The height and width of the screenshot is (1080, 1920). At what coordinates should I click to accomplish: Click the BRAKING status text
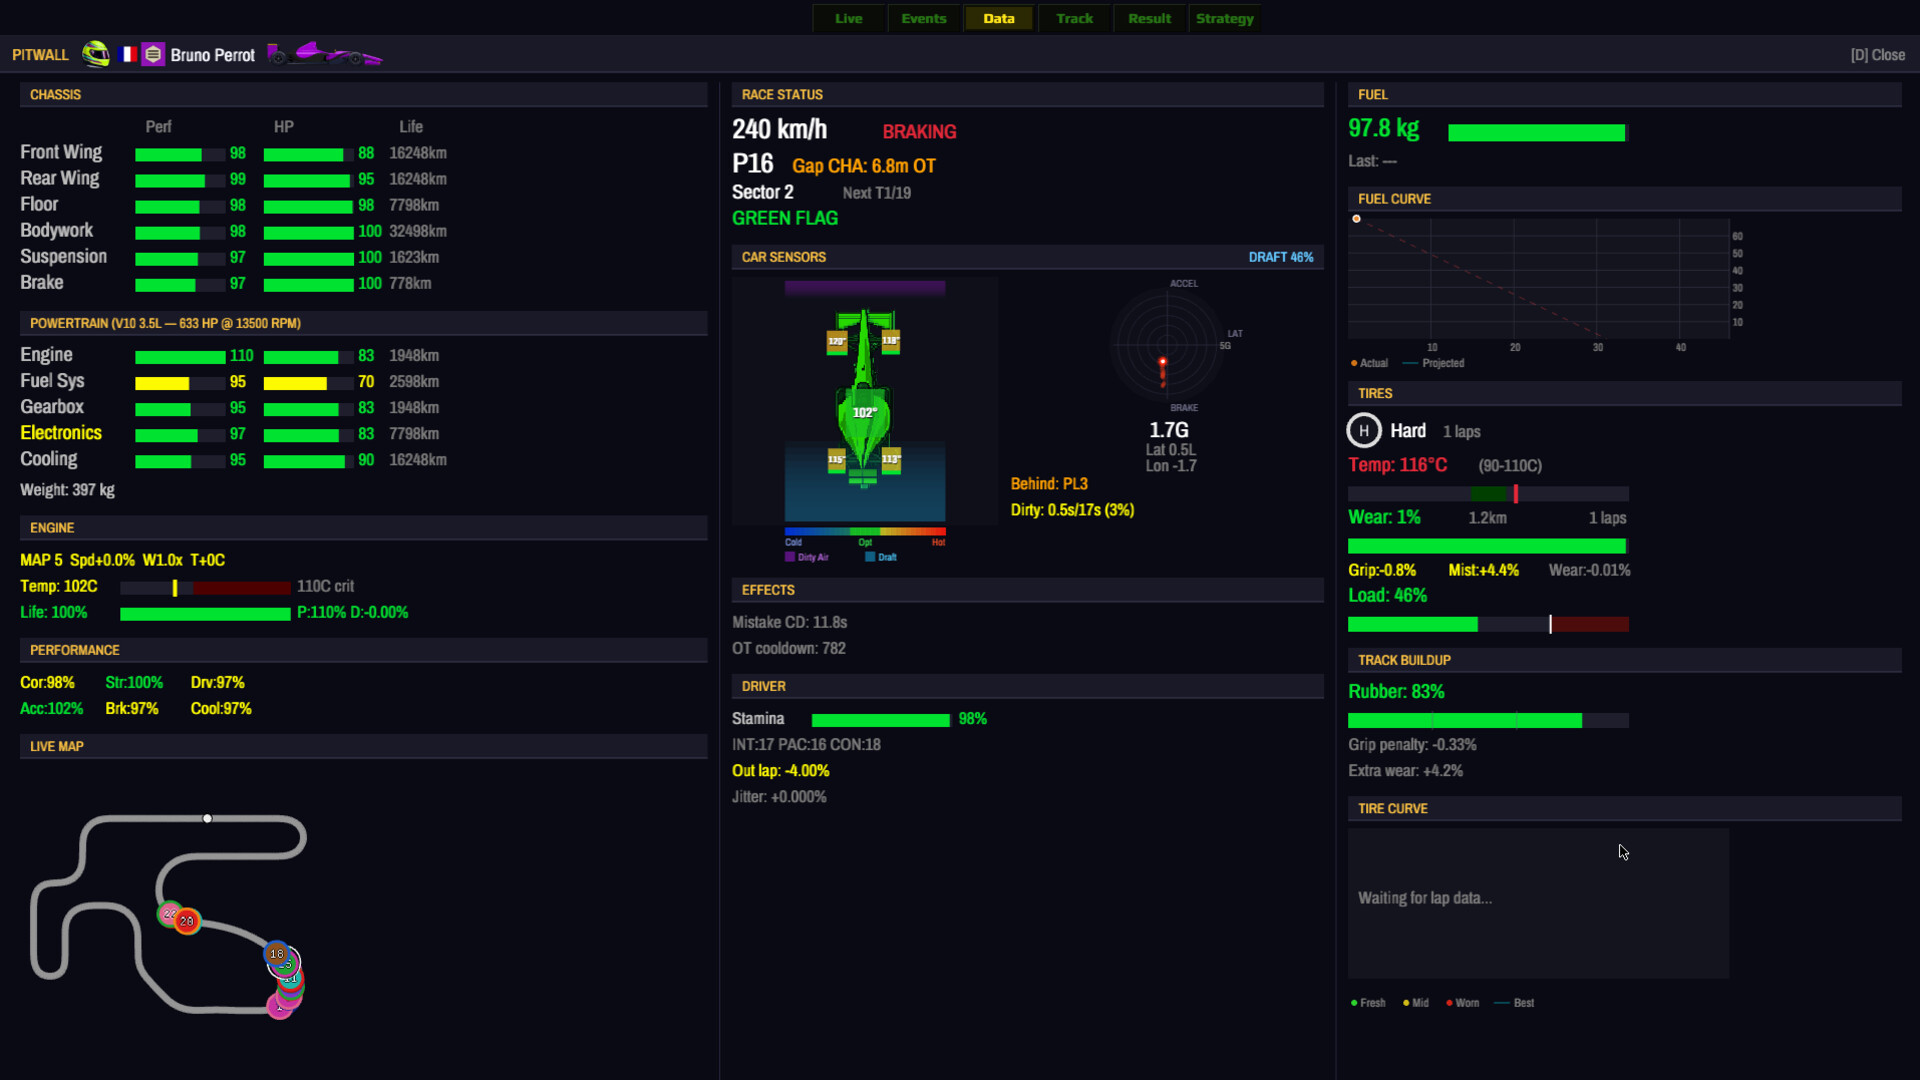pyautogui.click(x=919, y=132)
